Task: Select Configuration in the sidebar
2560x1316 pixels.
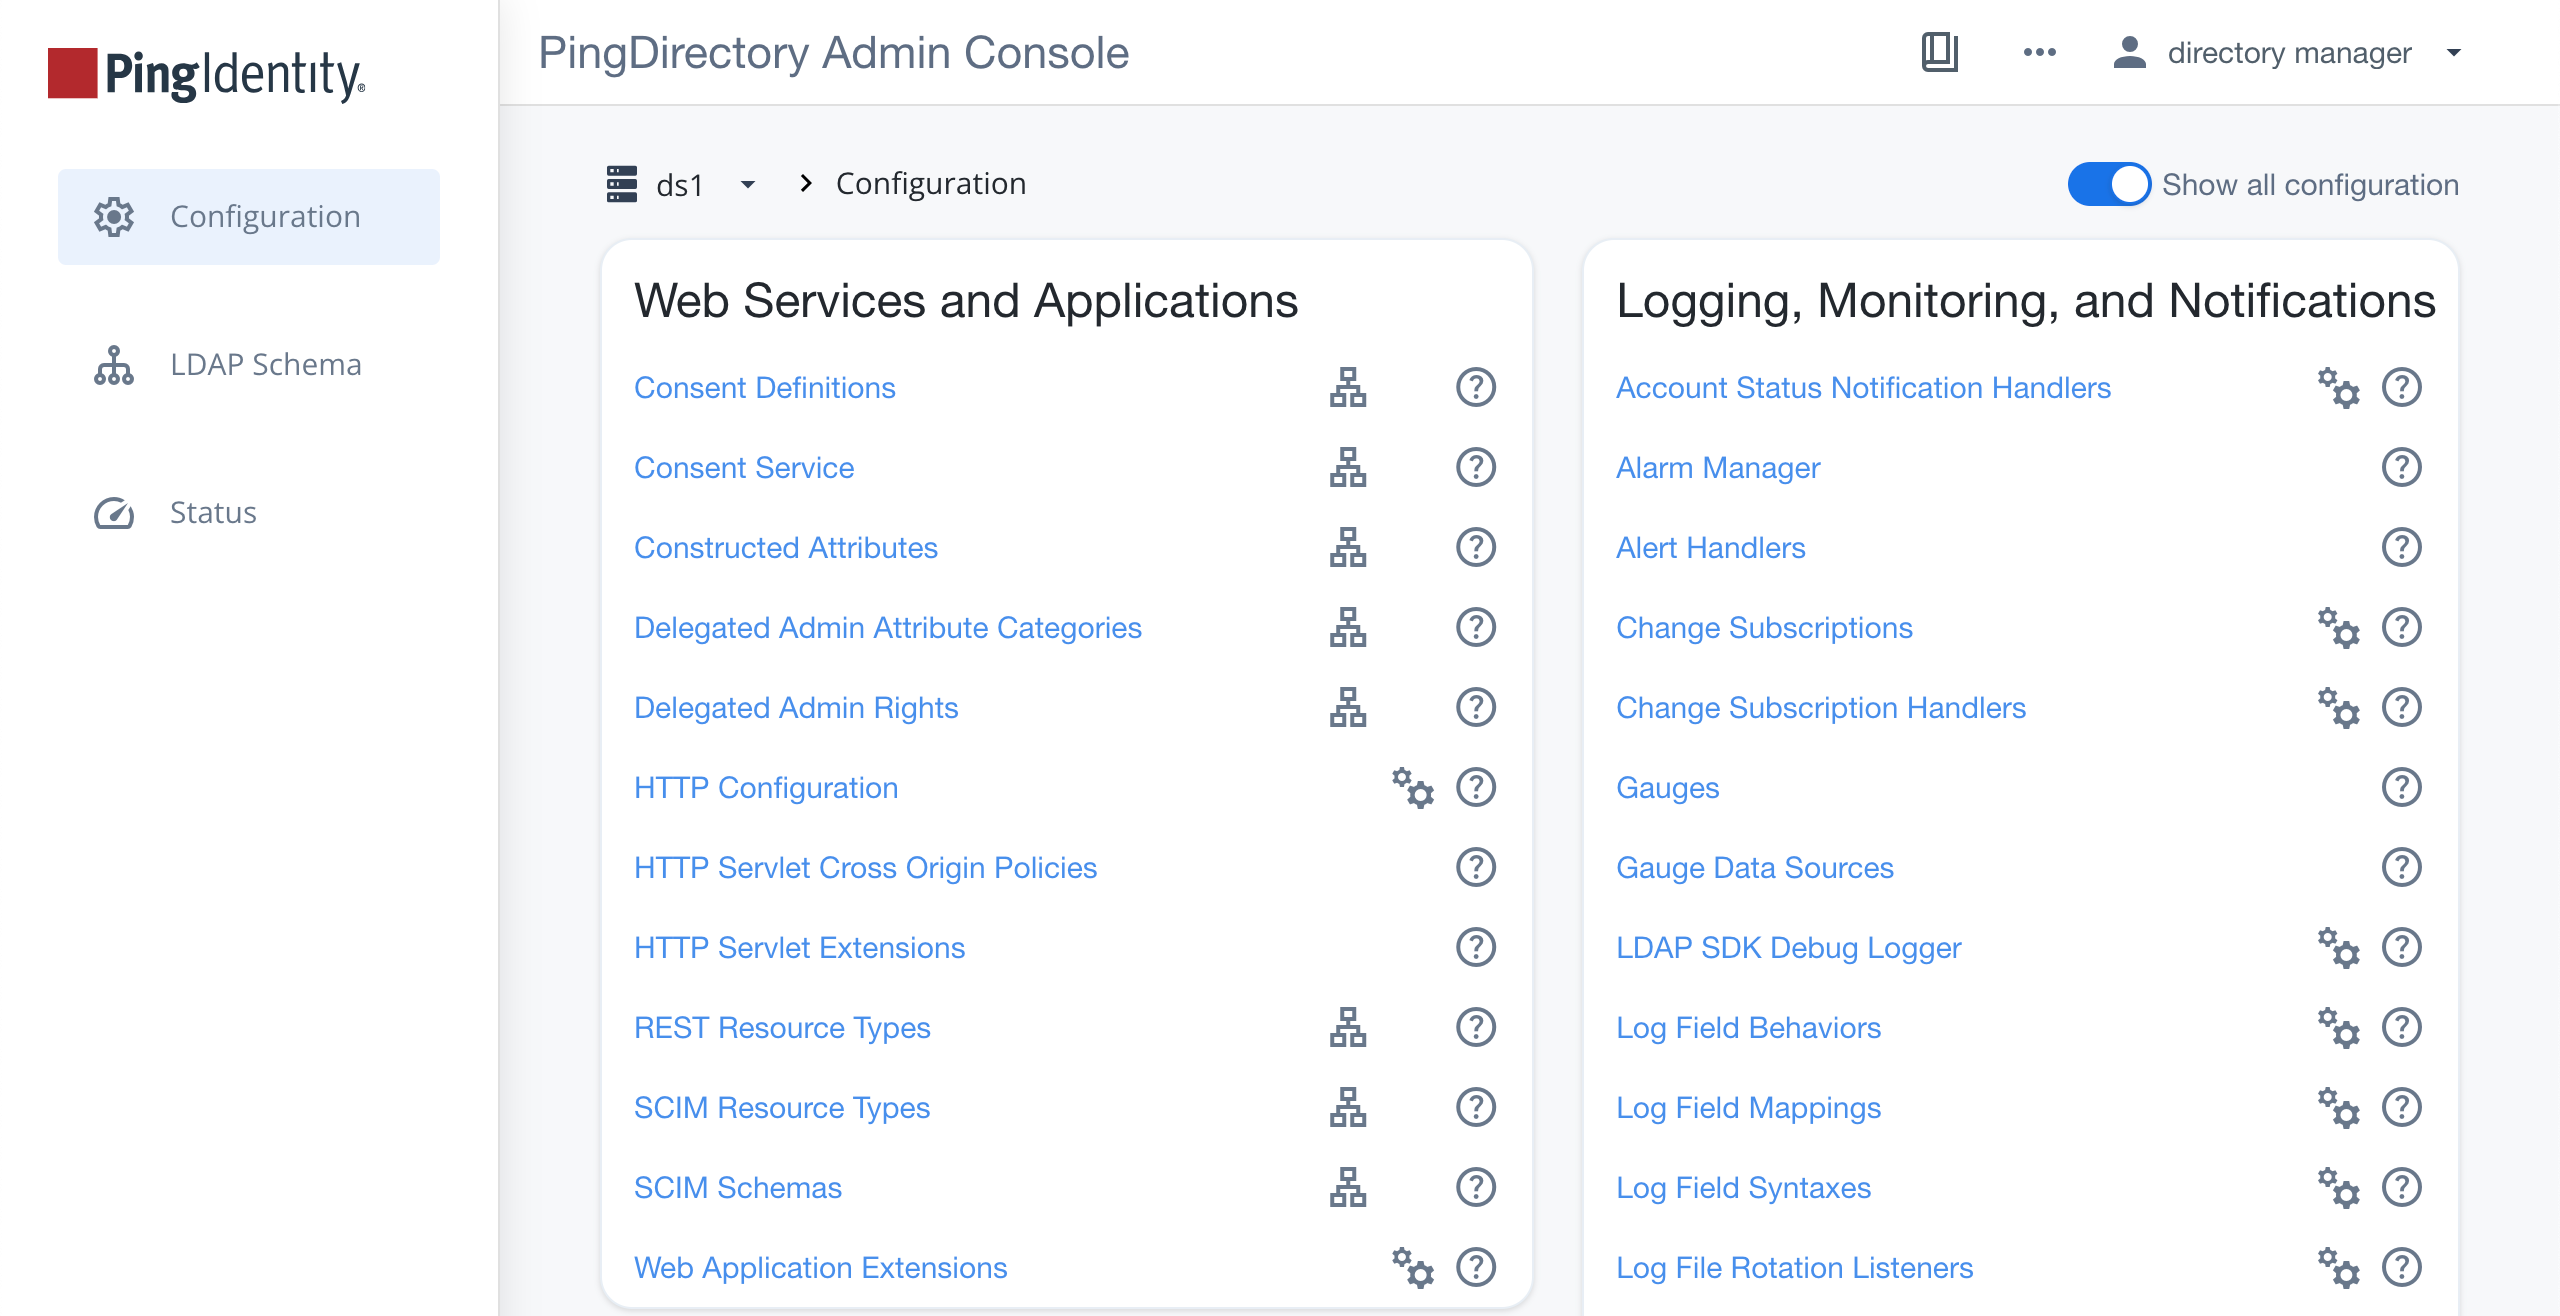Action: pos(249,217)
